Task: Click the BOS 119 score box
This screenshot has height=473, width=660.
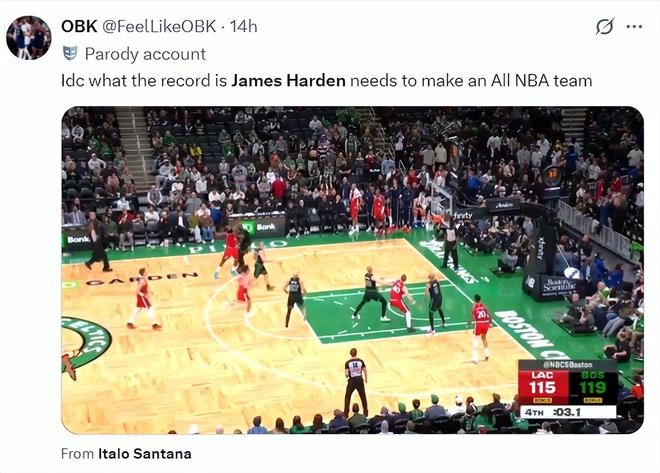Action: pyautogui.click(x=593, y=386)
